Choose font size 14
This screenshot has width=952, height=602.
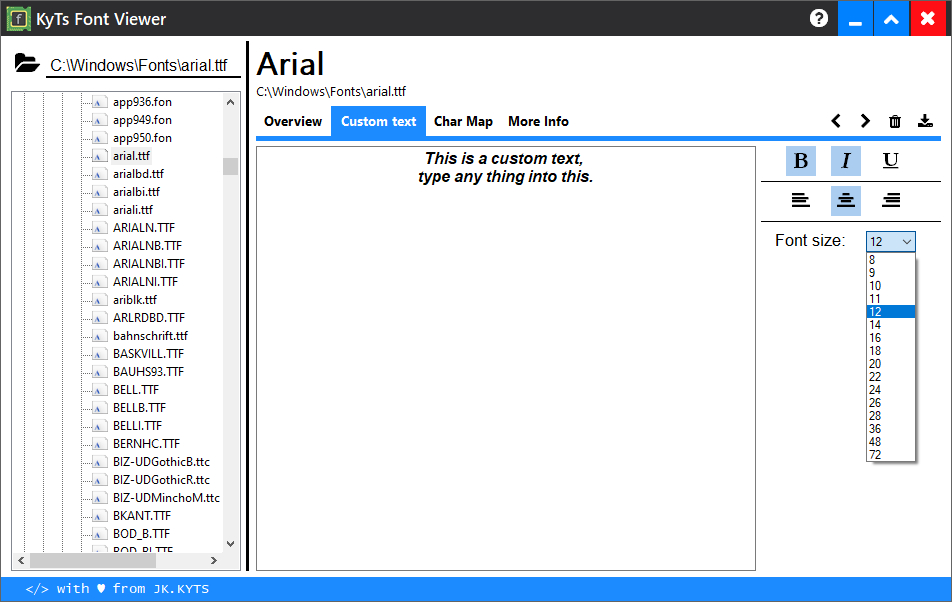click(891, 325)
